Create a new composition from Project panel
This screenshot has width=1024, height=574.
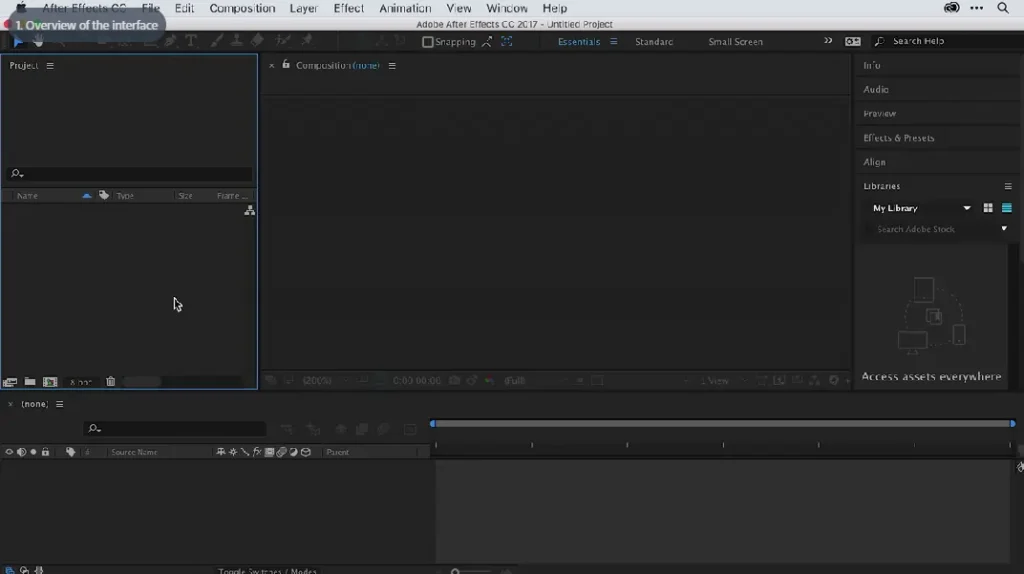tap(50, 381)
